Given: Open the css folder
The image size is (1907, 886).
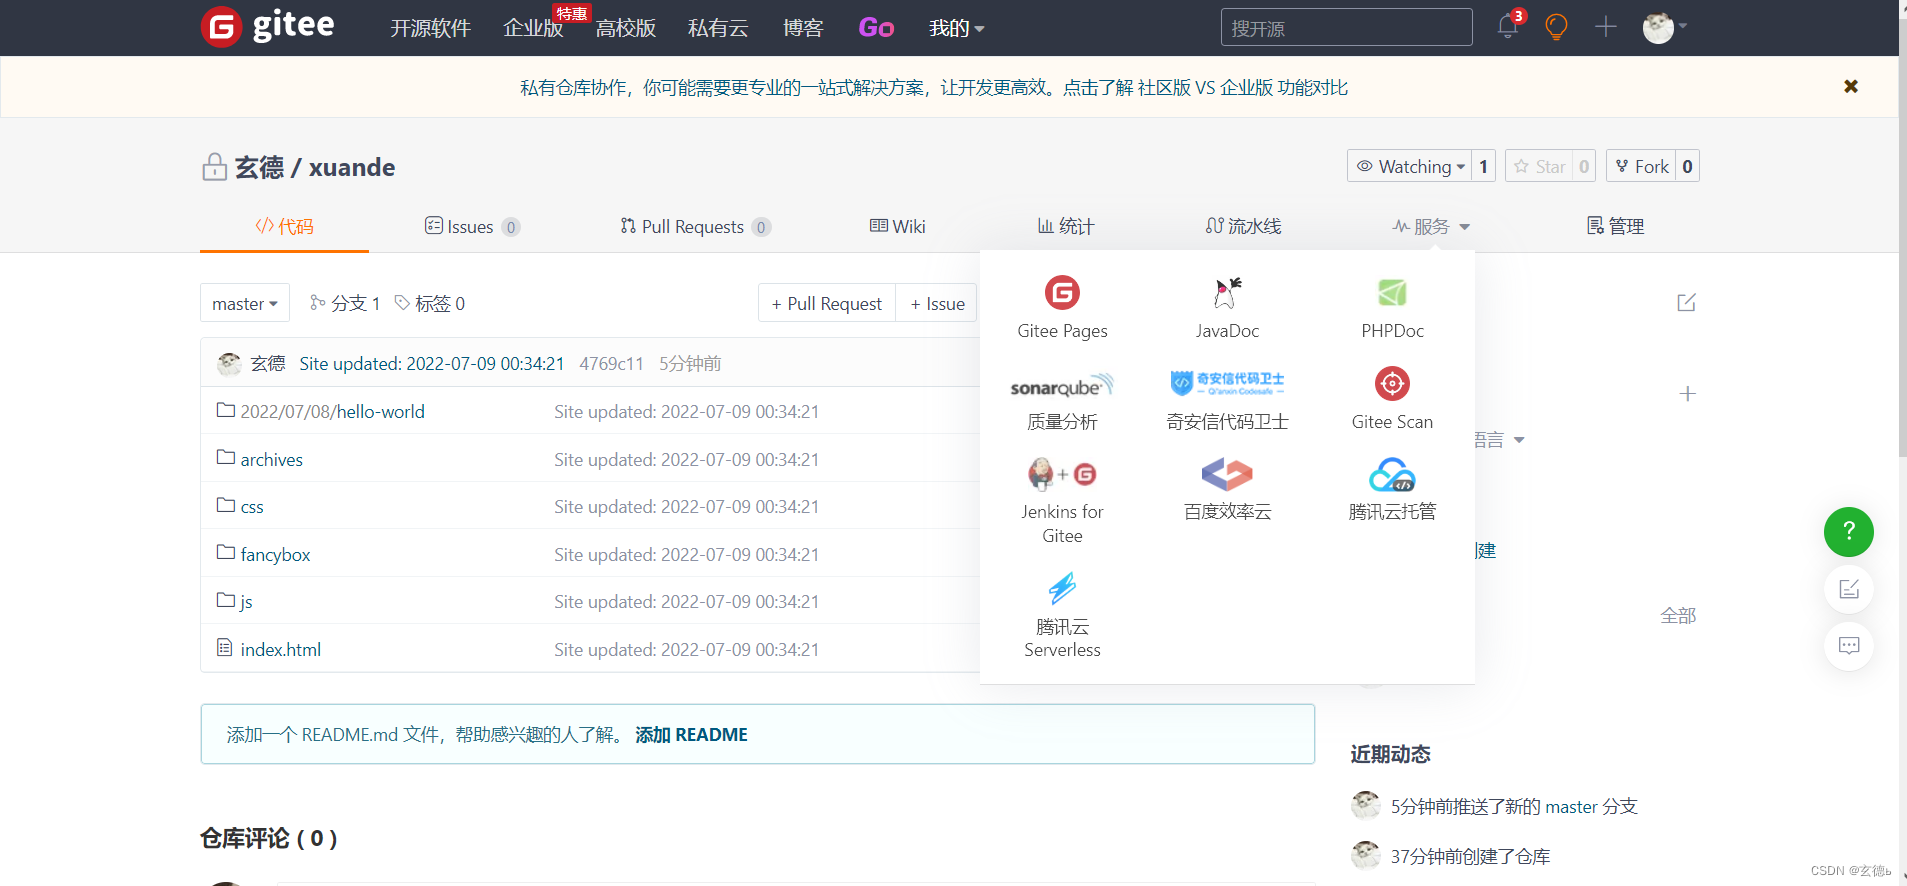Looking at the screenshot, I should [x=252, y=507].
